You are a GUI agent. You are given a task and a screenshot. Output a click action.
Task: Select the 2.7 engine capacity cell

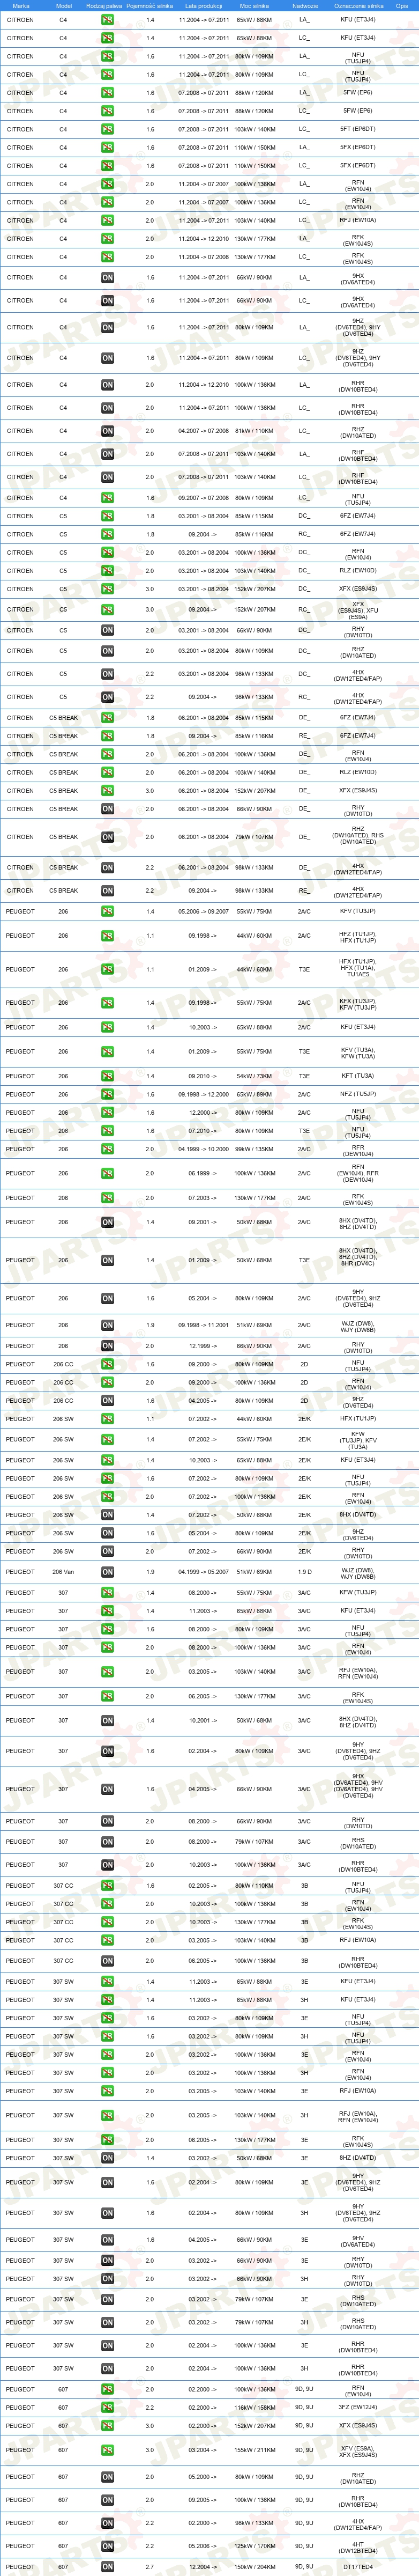pos(150,2566)
